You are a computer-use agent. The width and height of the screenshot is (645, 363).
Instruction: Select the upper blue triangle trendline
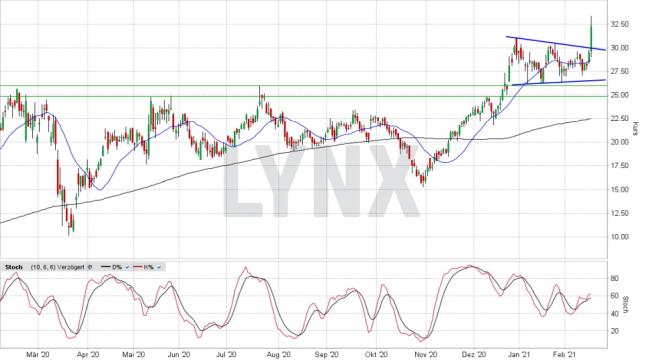556,43
